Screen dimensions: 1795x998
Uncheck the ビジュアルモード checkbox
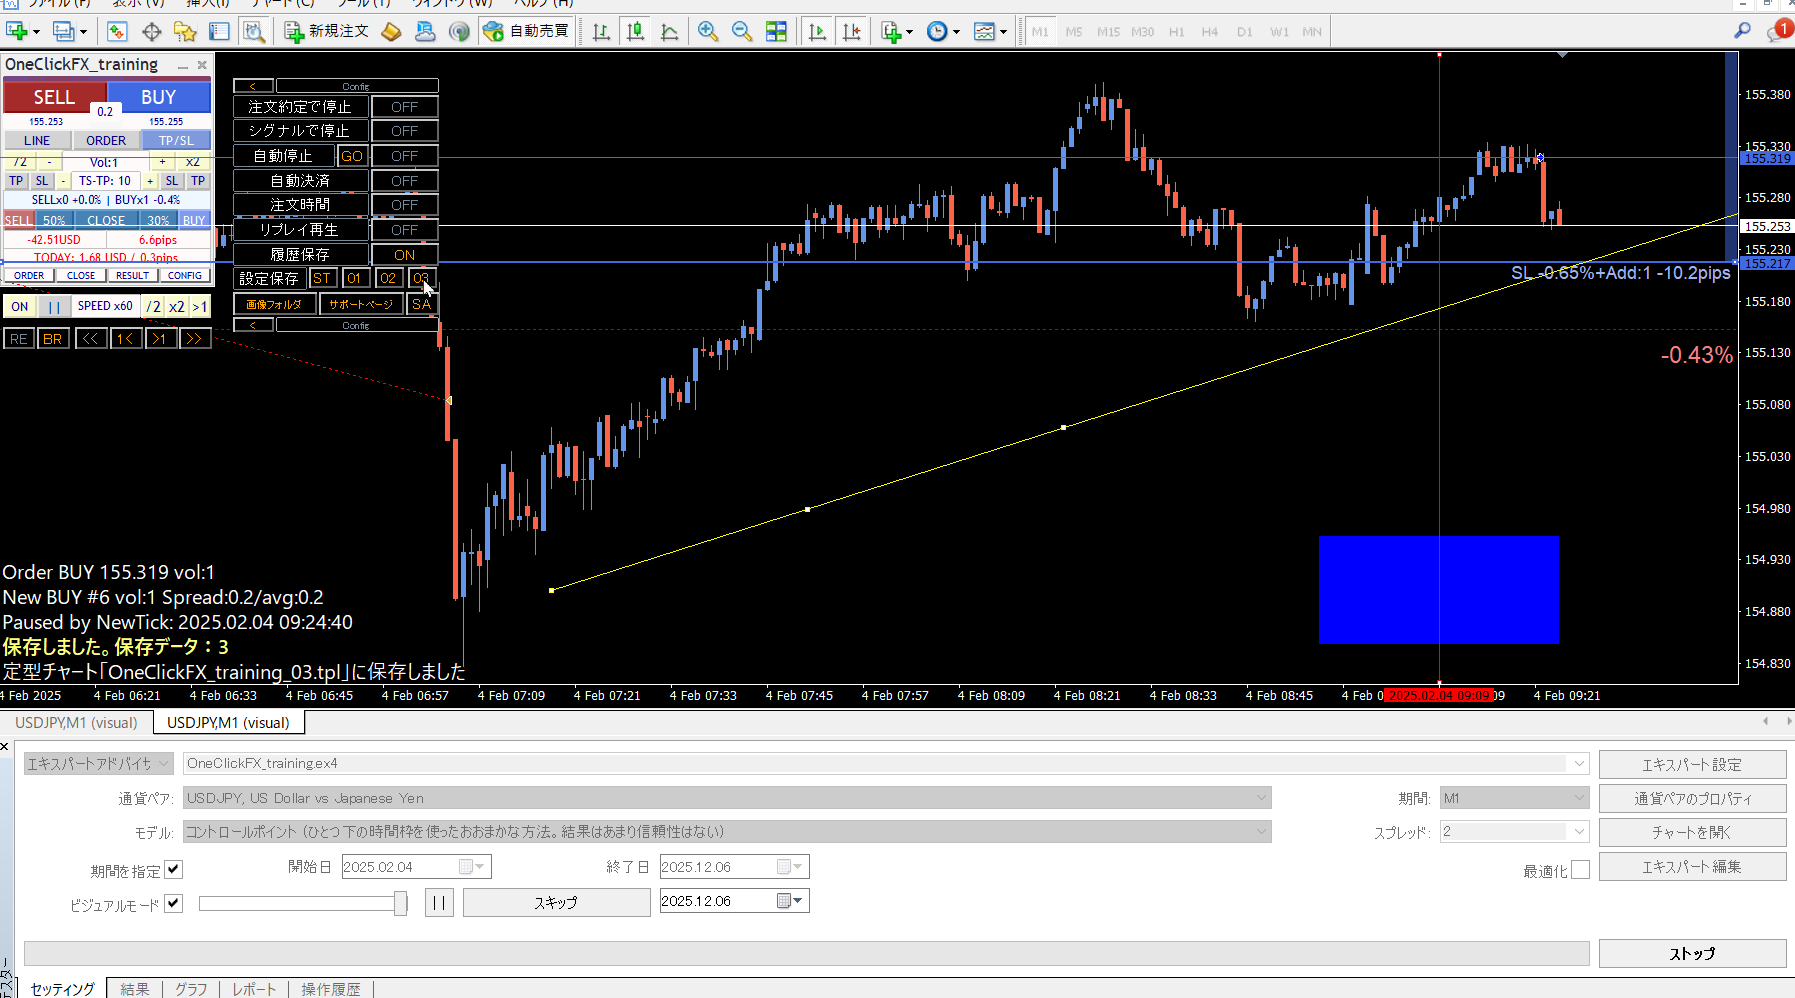click(x=174, y=903)
